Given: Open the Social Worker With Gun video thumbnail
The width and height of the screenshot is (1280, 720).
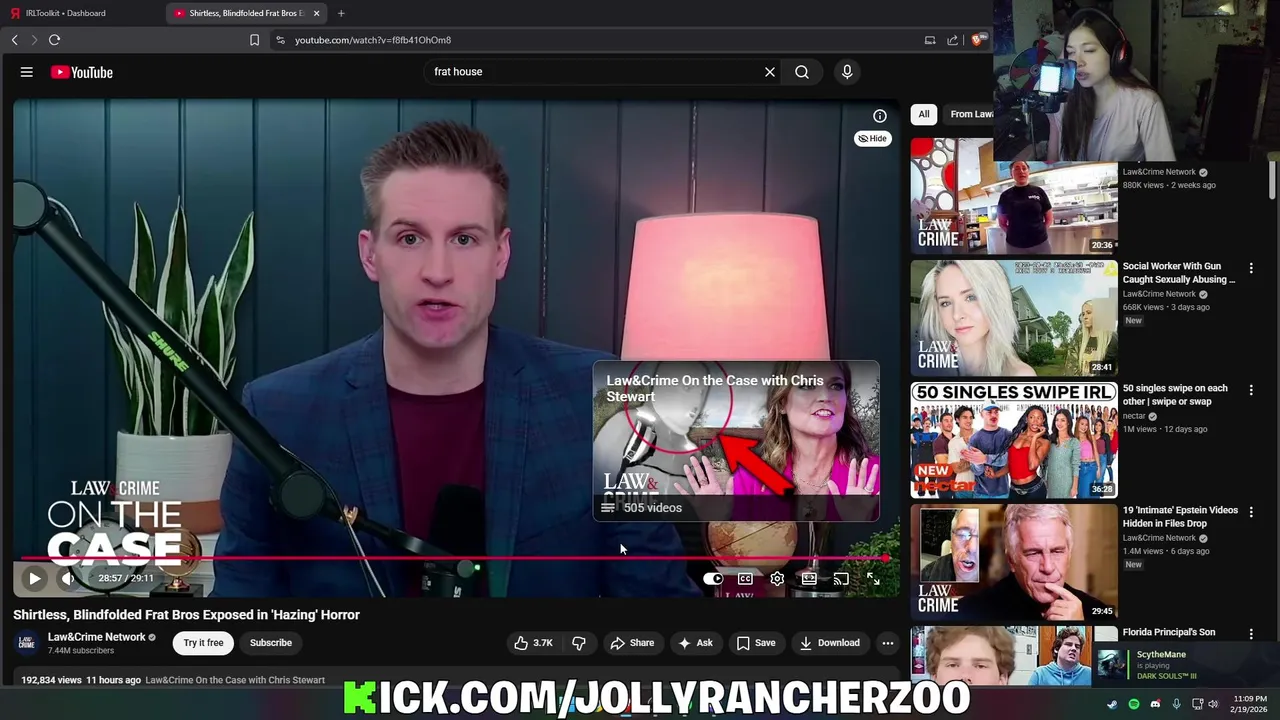Looking at the screenshot, I should tap(1014, 318).
